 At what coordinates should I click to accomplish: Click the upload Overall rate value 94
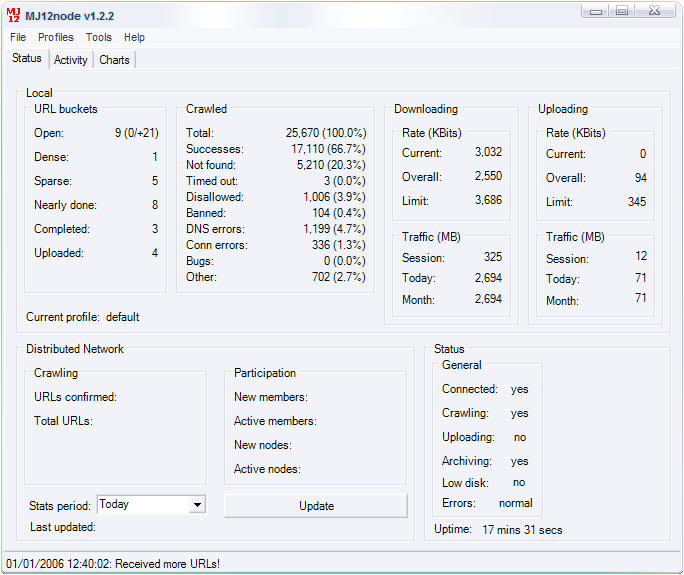(641, 178)
